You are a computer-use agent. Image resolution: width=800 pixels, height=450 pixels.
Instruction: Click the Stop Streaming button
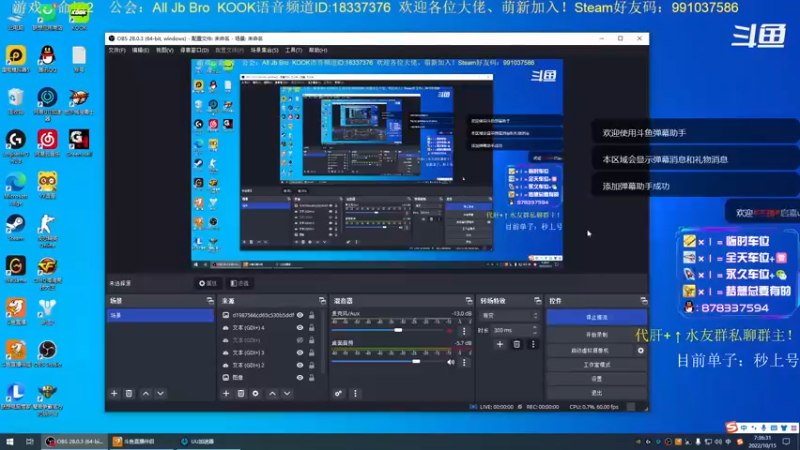pyautogui.click(x=596, y=317)
